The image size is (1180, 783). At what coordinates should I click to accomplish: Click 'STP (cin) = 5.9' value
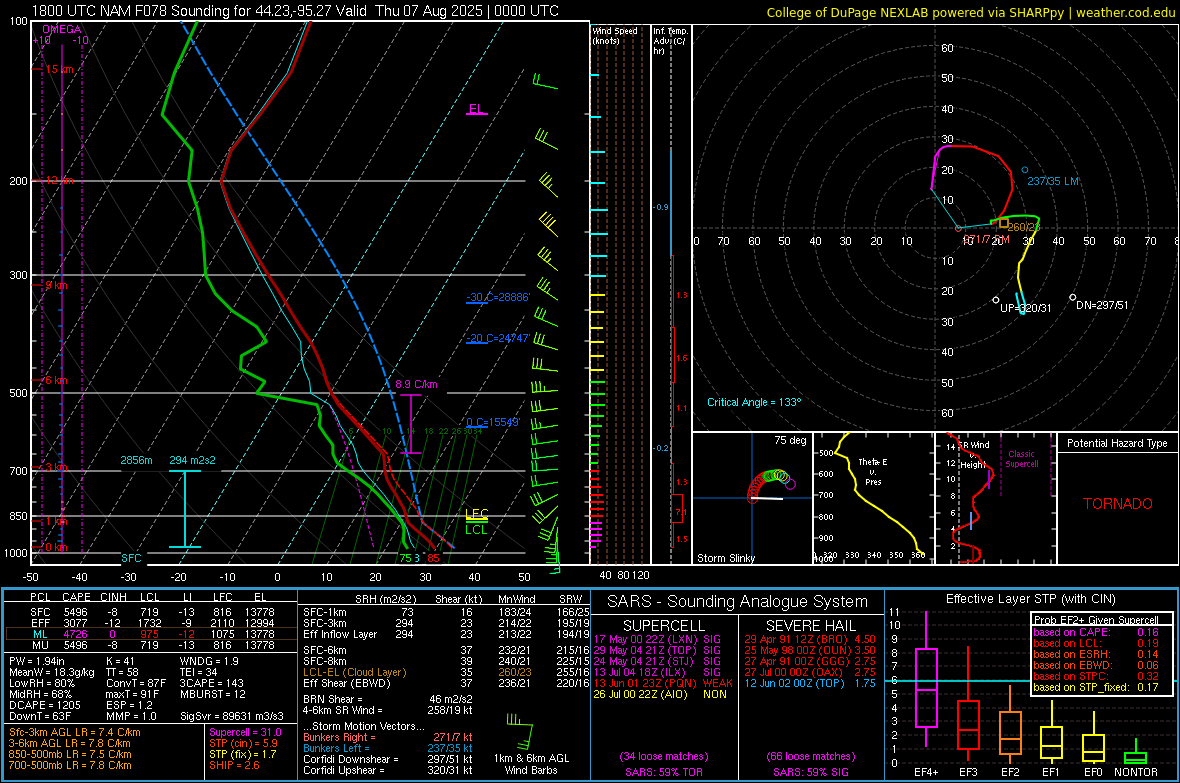coord(243,743)
